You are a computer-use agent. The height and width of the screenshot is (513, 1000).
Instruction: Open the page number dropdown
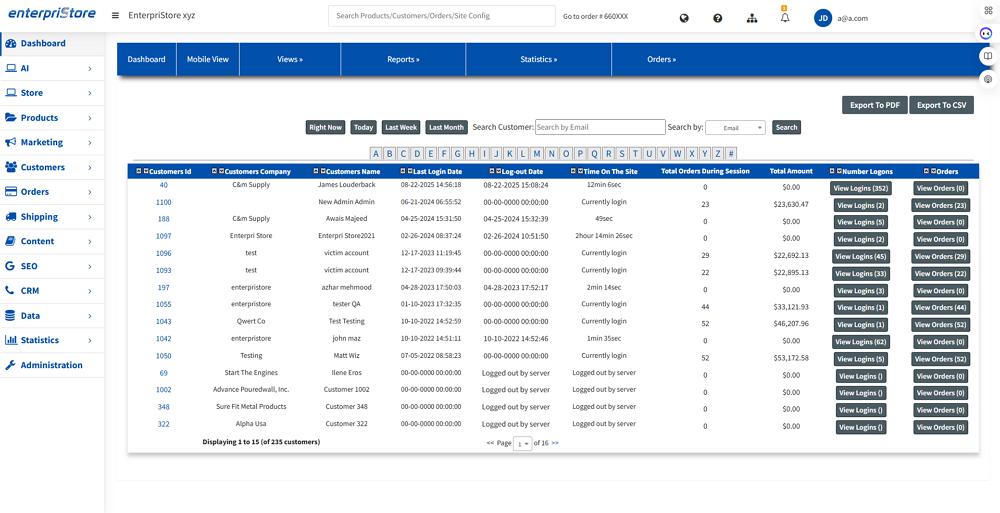pos(522,443)
